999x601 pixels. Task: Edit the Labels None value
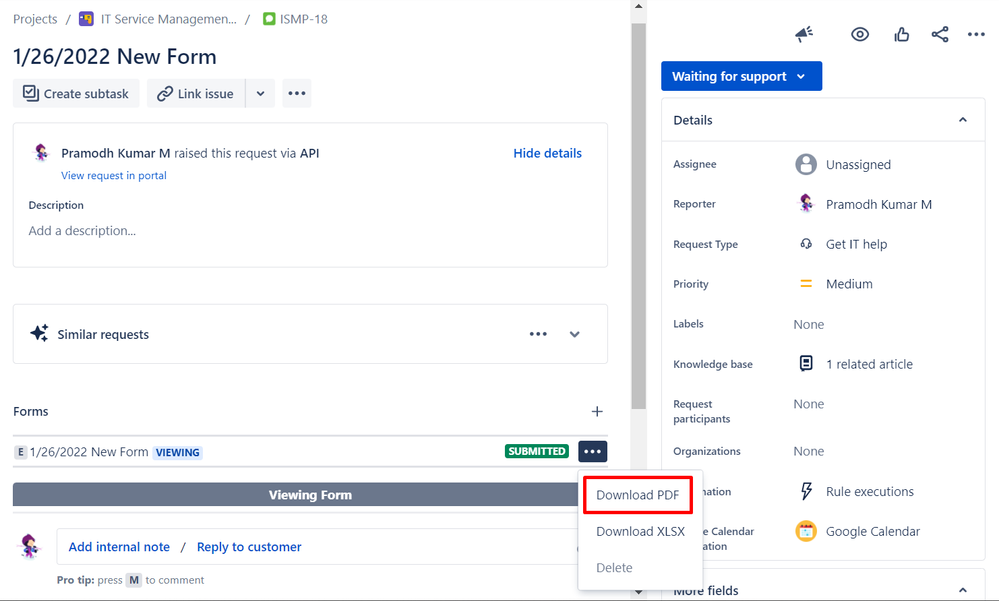(809, 324)
